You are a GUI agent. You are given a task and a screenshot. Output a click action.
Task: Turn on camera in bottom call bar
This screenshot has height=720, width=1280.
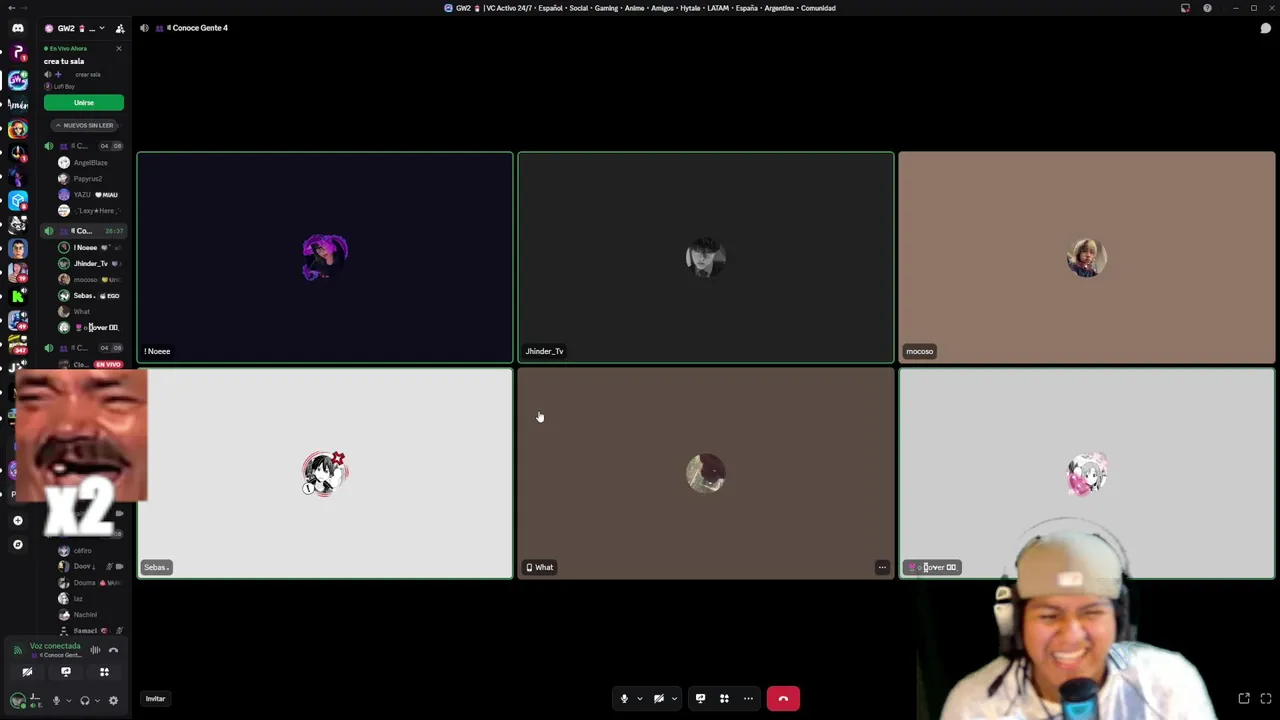click(x=659, y=698)
